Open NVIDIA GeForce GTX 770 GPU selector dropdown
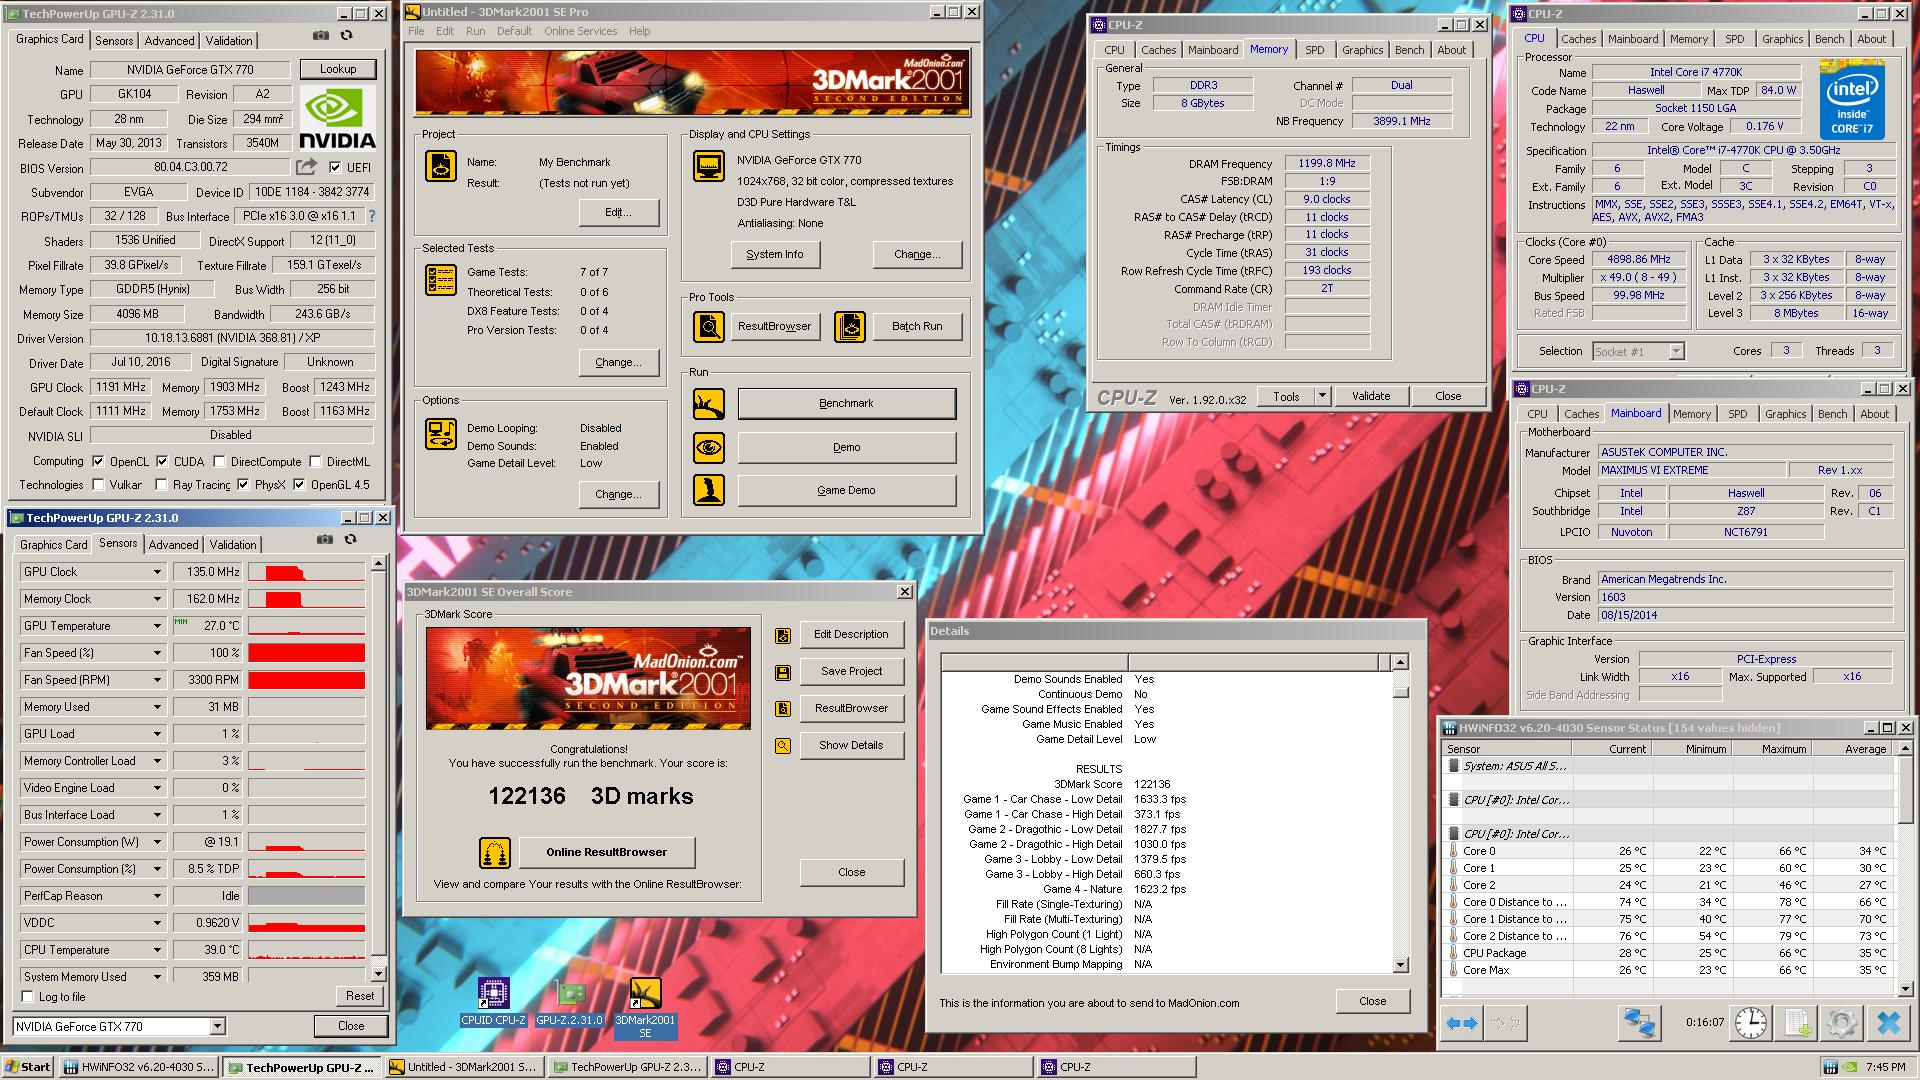This screenshot has width=1920, height=1080. (217, 1026)
